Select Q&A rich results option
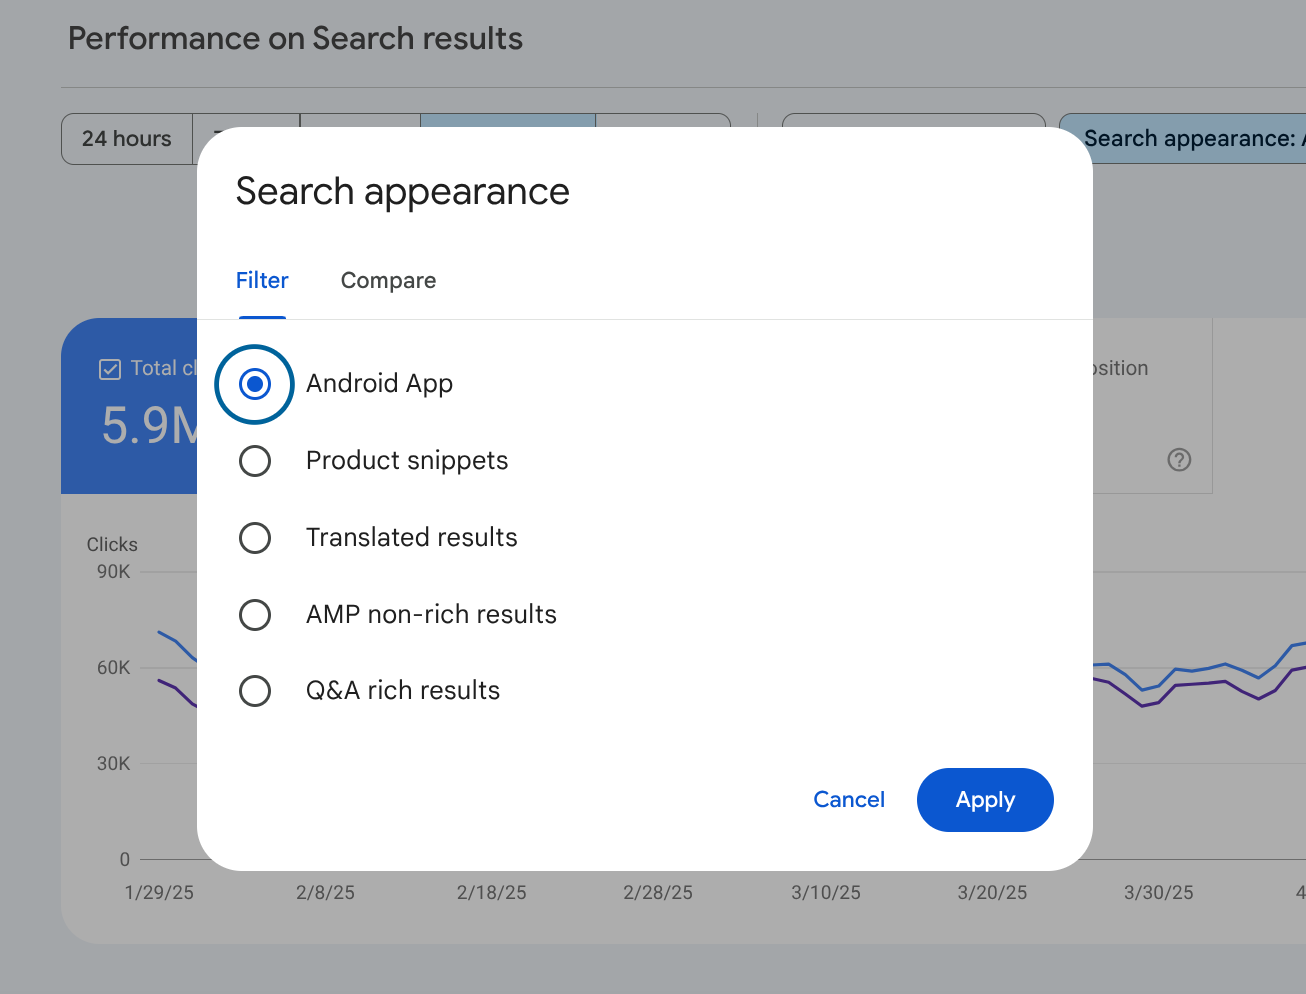This screenshot has width=1306, height=994. click(x=255, y=691)
